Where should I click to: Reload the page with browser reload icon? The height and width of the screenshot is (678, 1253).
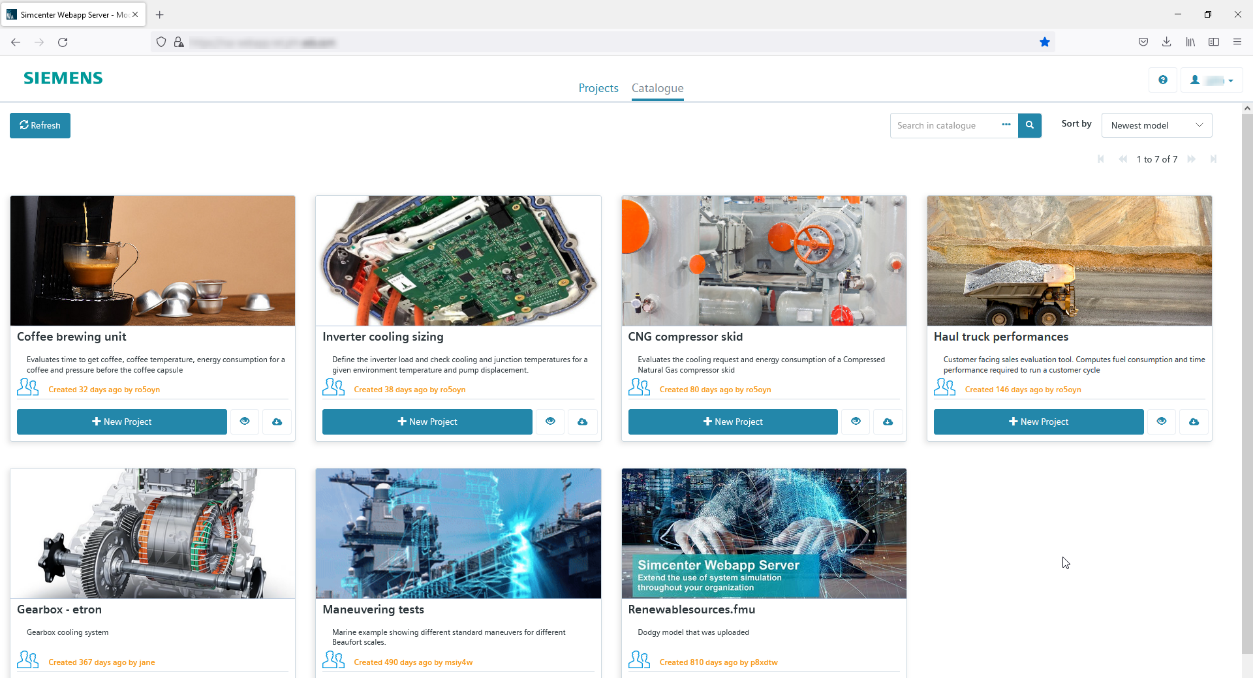point(62,42)
